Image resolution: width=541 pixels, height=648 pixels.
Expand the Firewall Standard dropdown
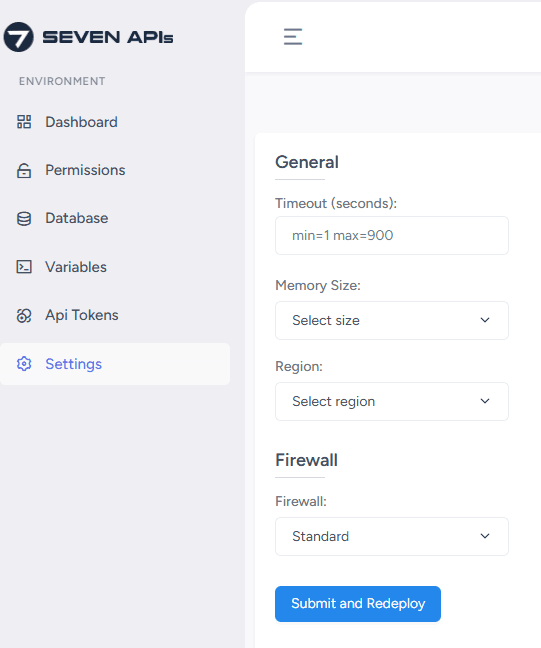pos(392,536)
